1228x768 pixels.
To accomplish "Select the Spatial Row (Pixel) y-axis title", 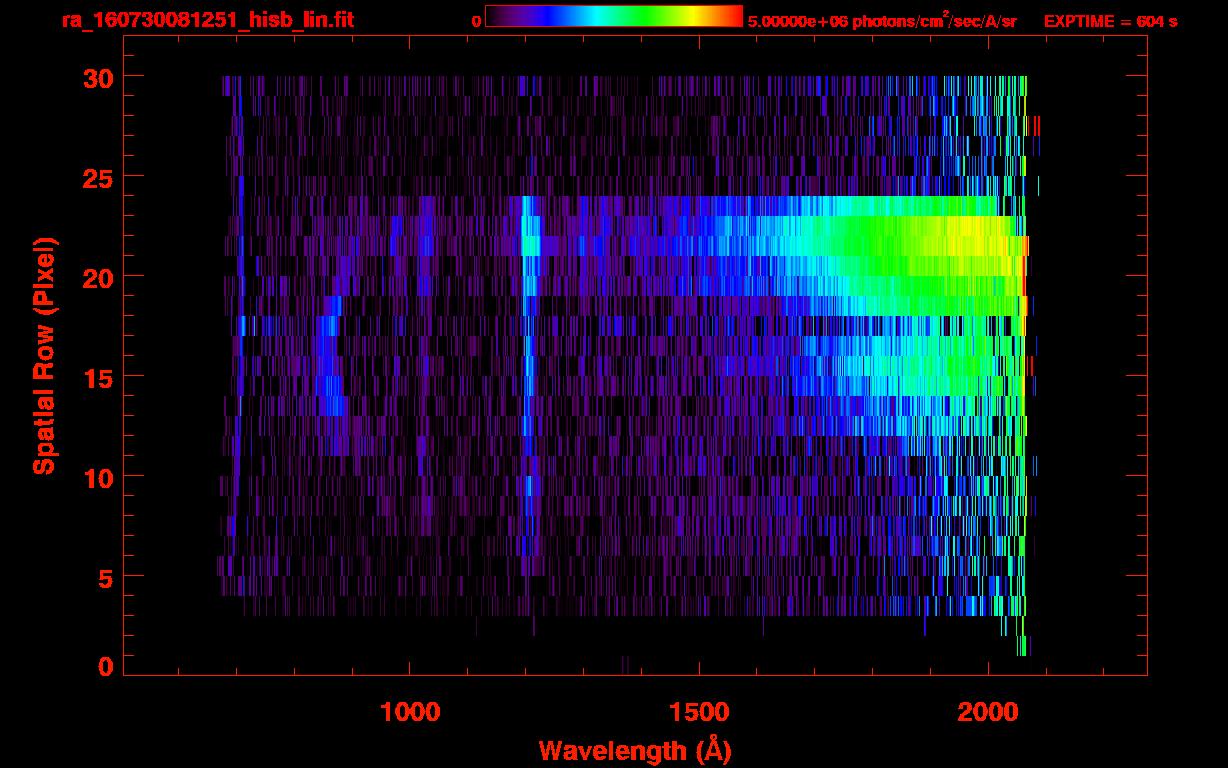I will coord(44,355).
